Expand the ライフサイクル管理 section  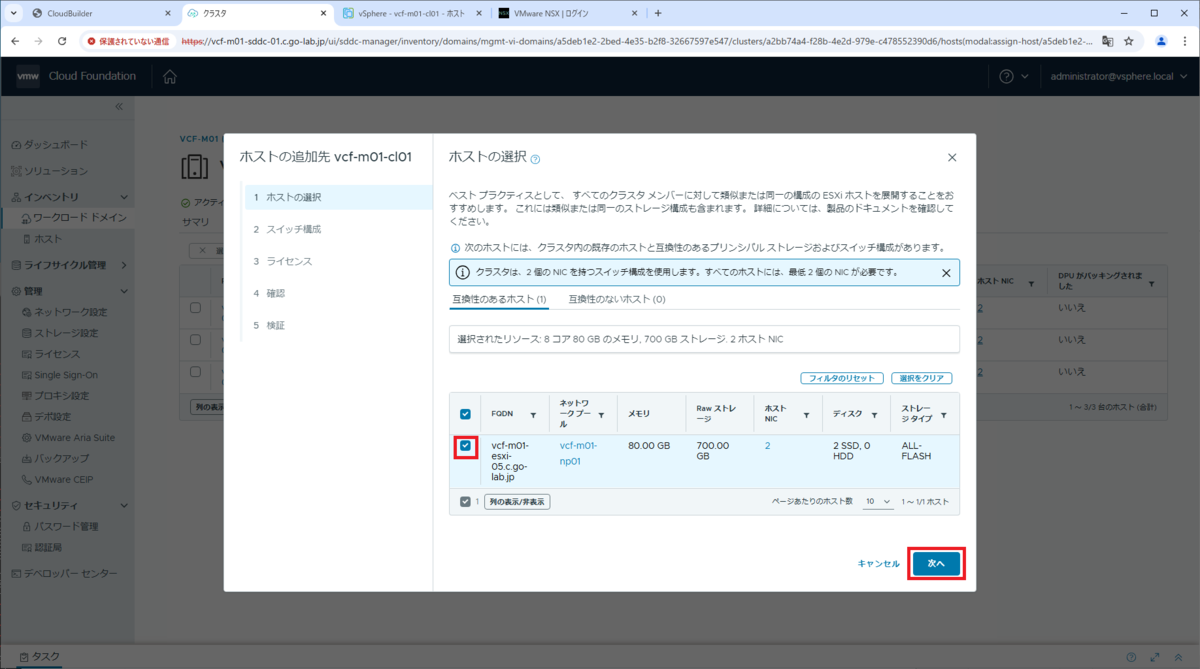coord(124,265)
